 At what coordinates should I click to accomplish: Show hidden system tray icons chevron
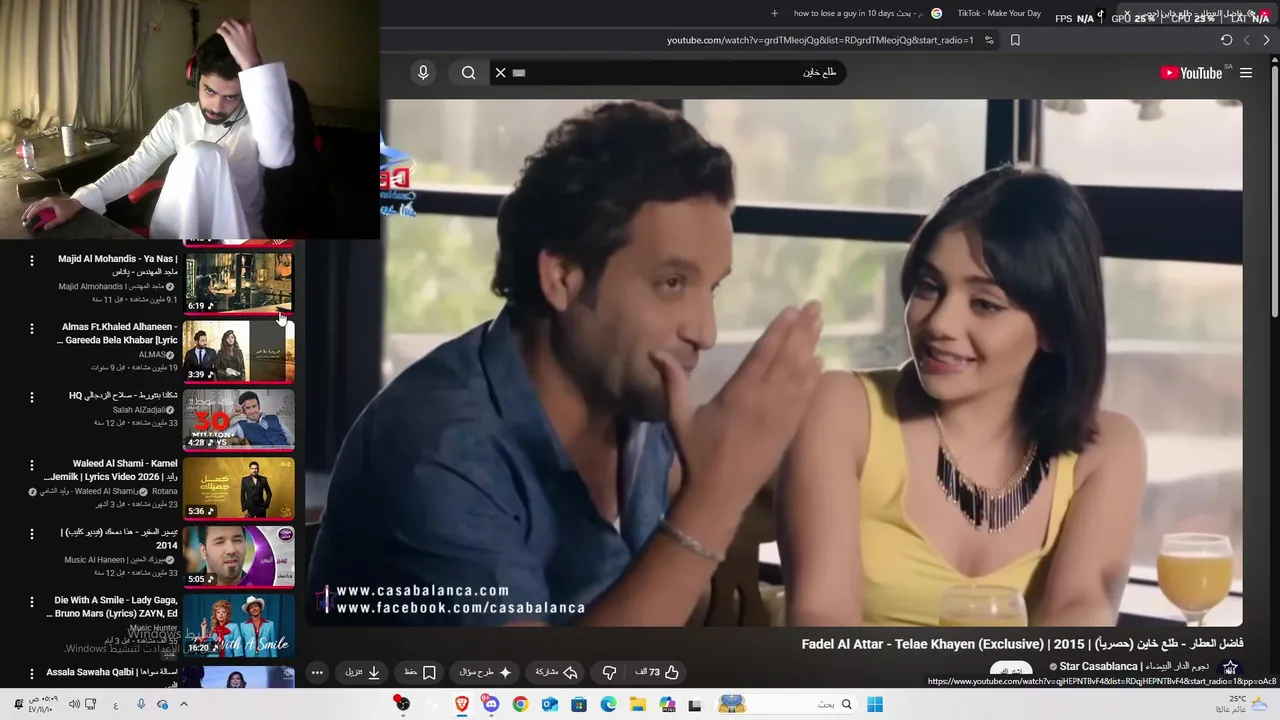point(184,704)
